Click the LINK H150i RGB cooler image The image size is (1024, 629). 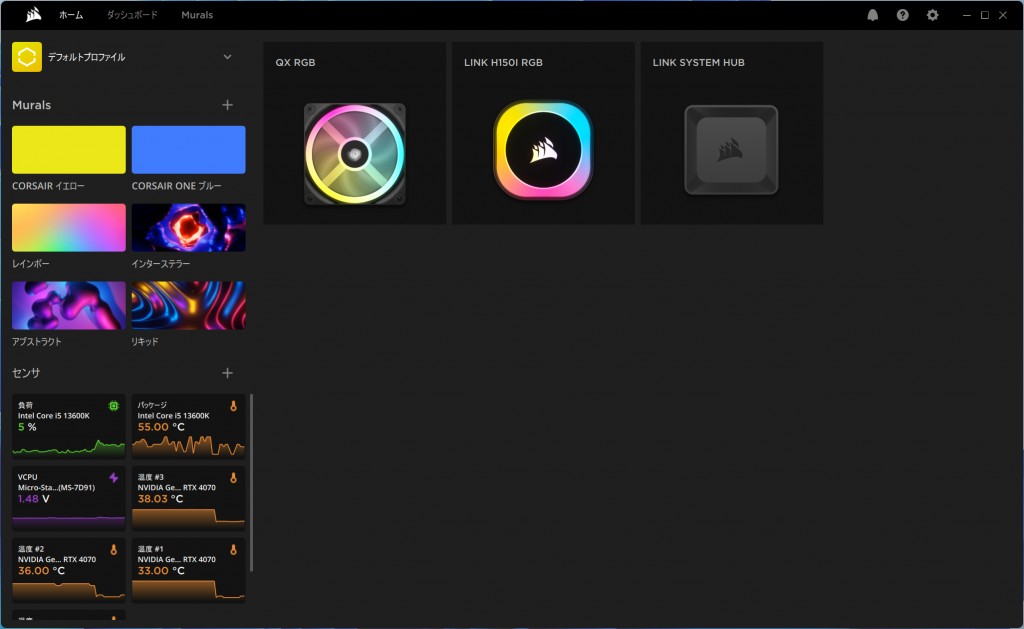(x=543, y=150)
